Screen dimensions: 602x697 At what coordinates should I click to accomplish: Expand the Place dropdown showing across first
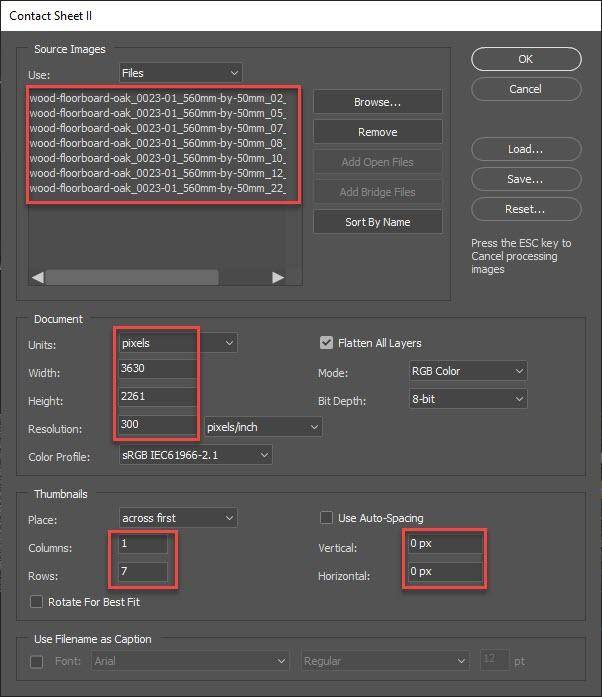click(177, 518)
